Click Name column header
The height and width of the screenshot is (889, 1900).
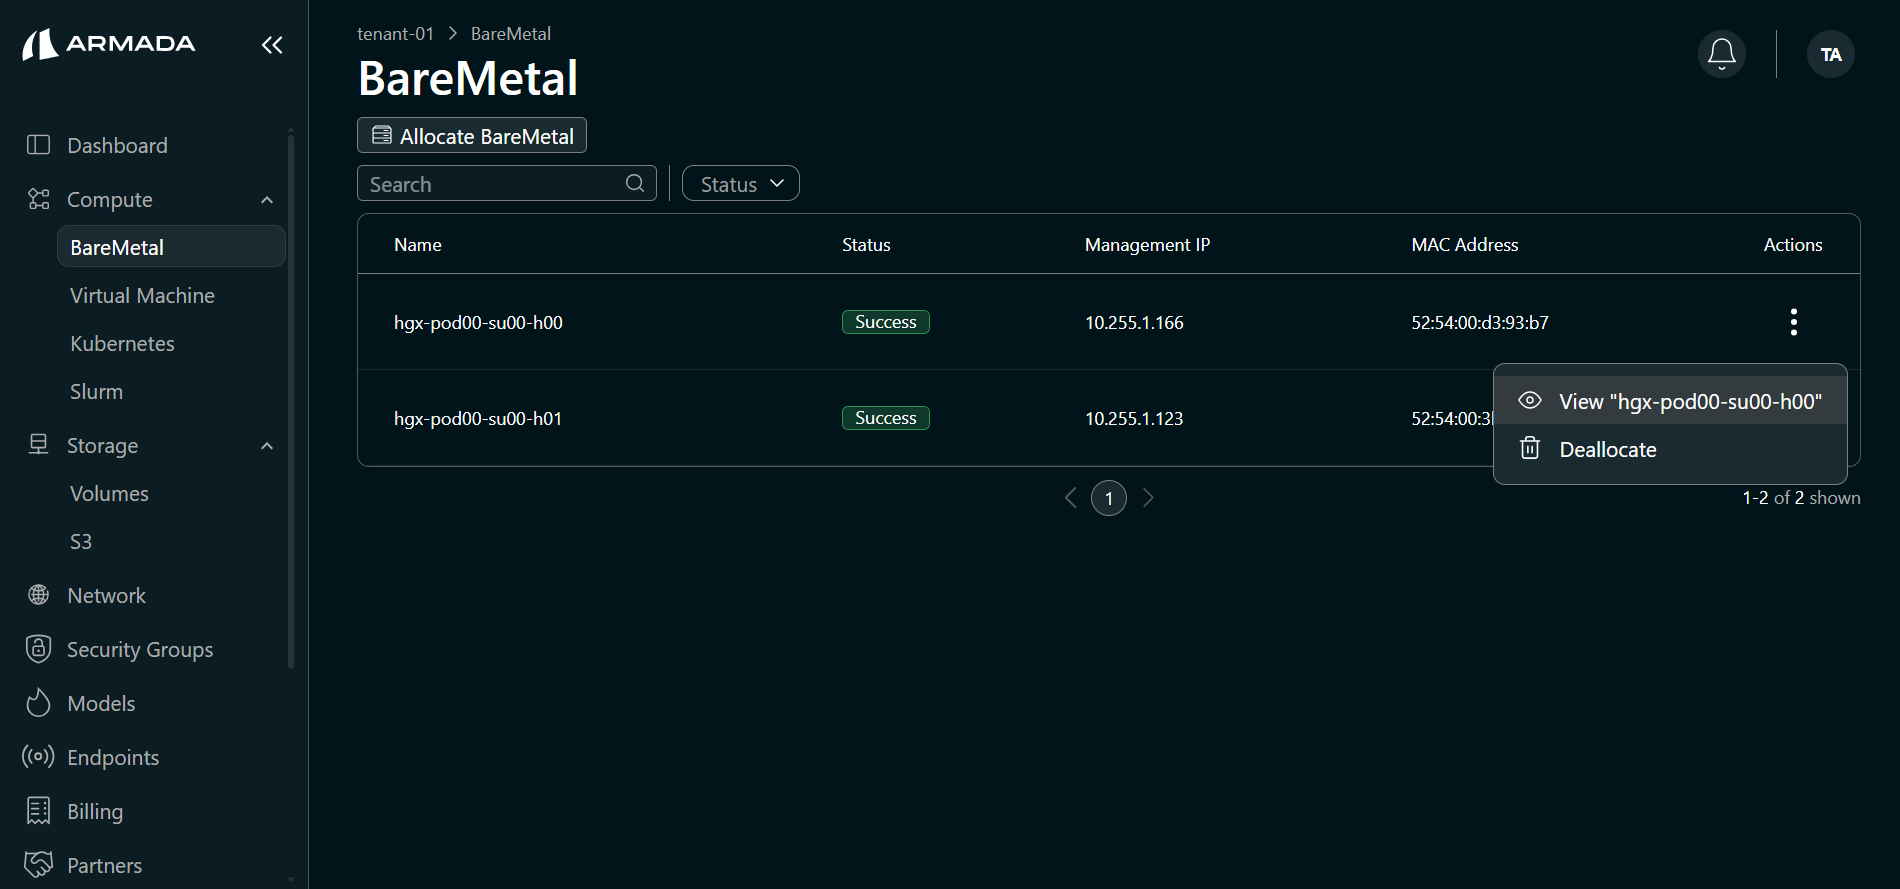click(x=418, y=244)
